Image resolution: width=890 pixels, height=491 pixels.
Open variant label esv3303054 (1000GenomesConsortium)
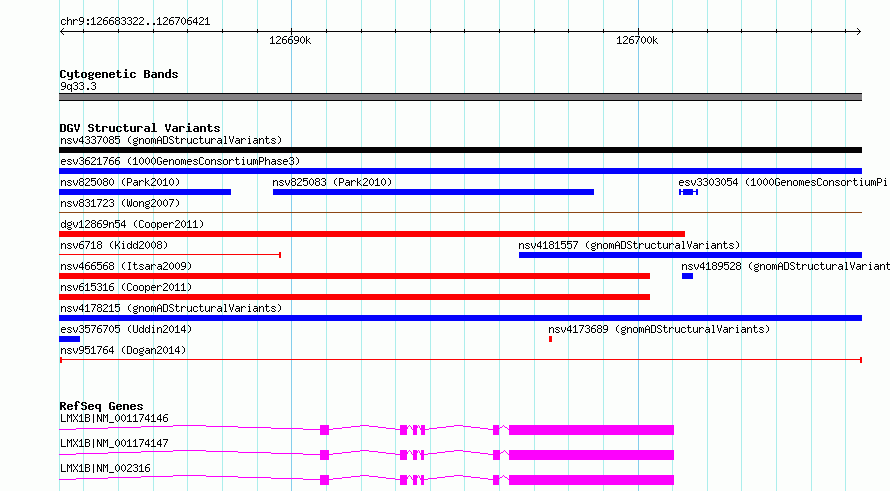coord(783,182)
